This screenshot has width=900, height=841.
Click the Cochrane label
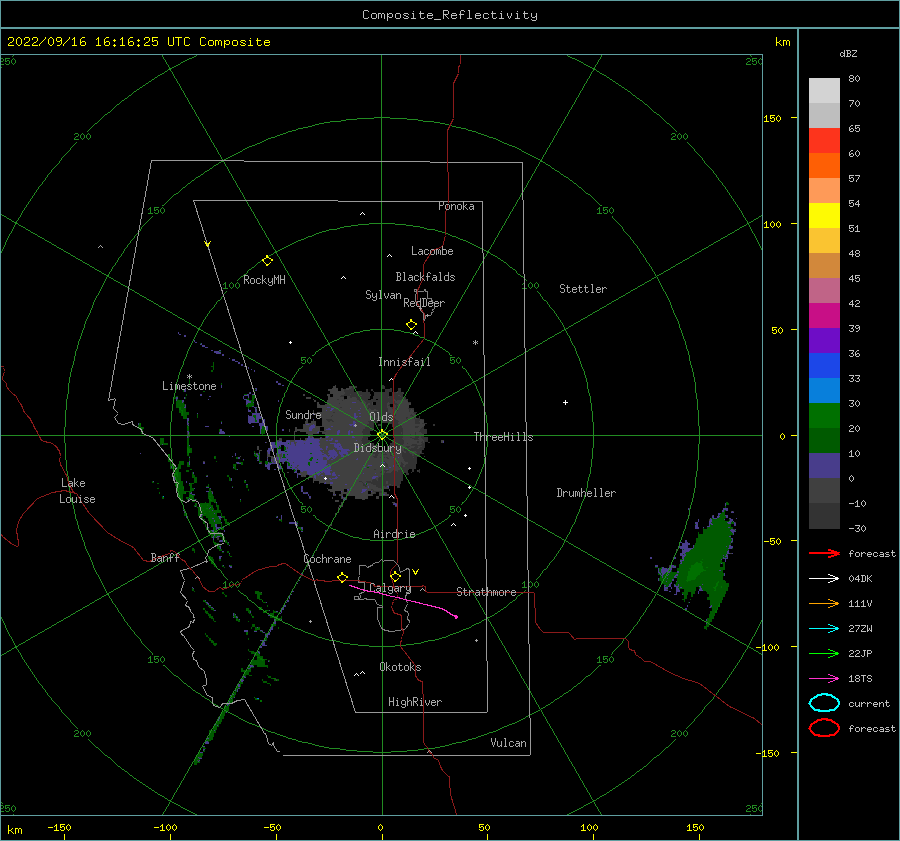(327, 559)
